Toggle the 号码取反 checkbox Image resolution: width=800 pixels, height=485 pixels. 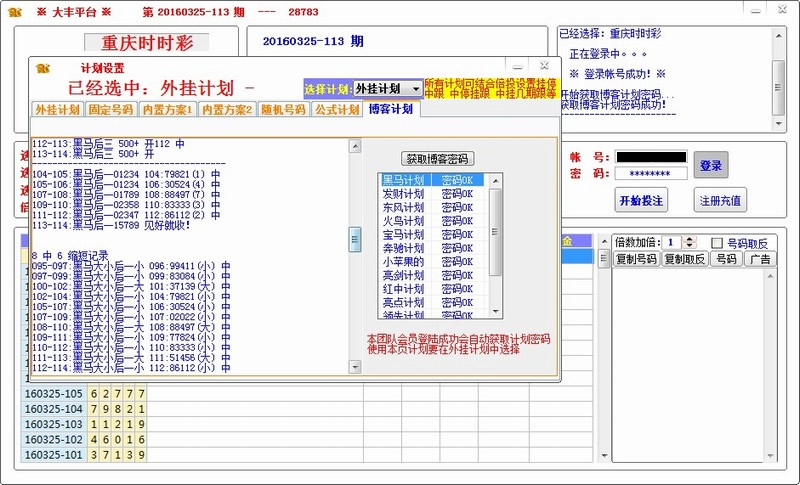coord(717,243)
